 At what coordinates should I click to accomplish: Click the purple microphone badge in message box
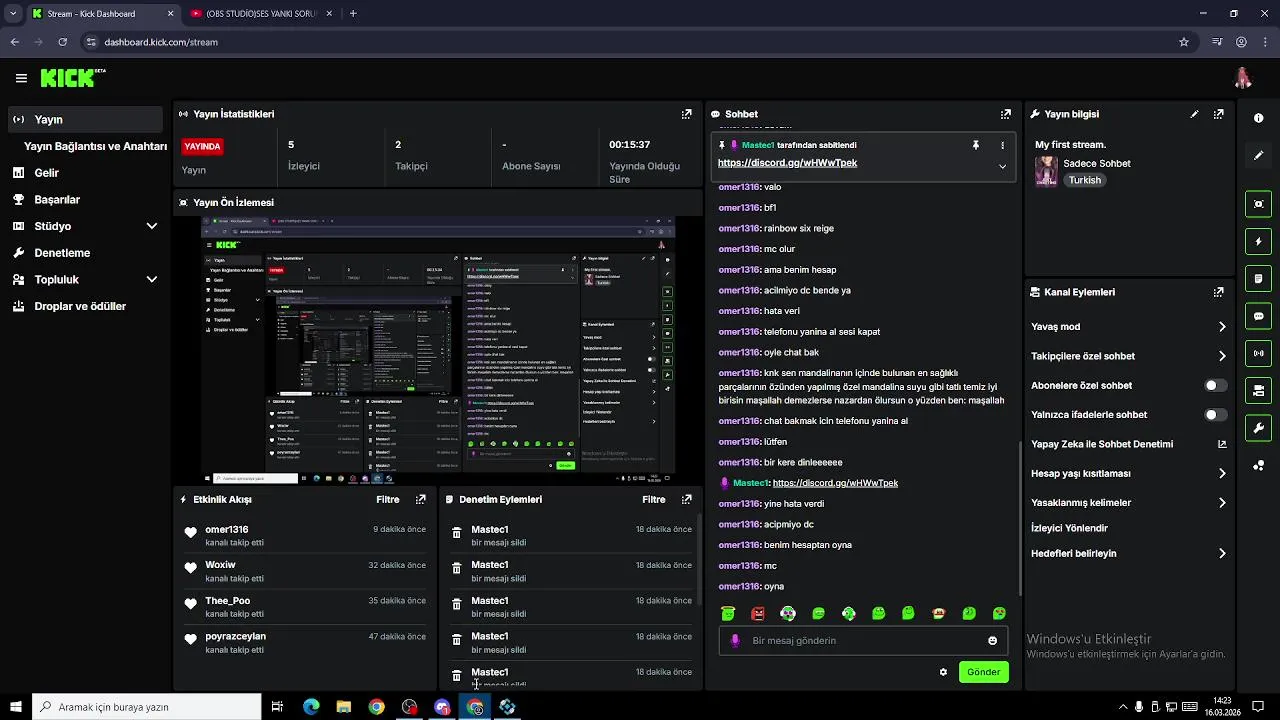tap(735, 641)
